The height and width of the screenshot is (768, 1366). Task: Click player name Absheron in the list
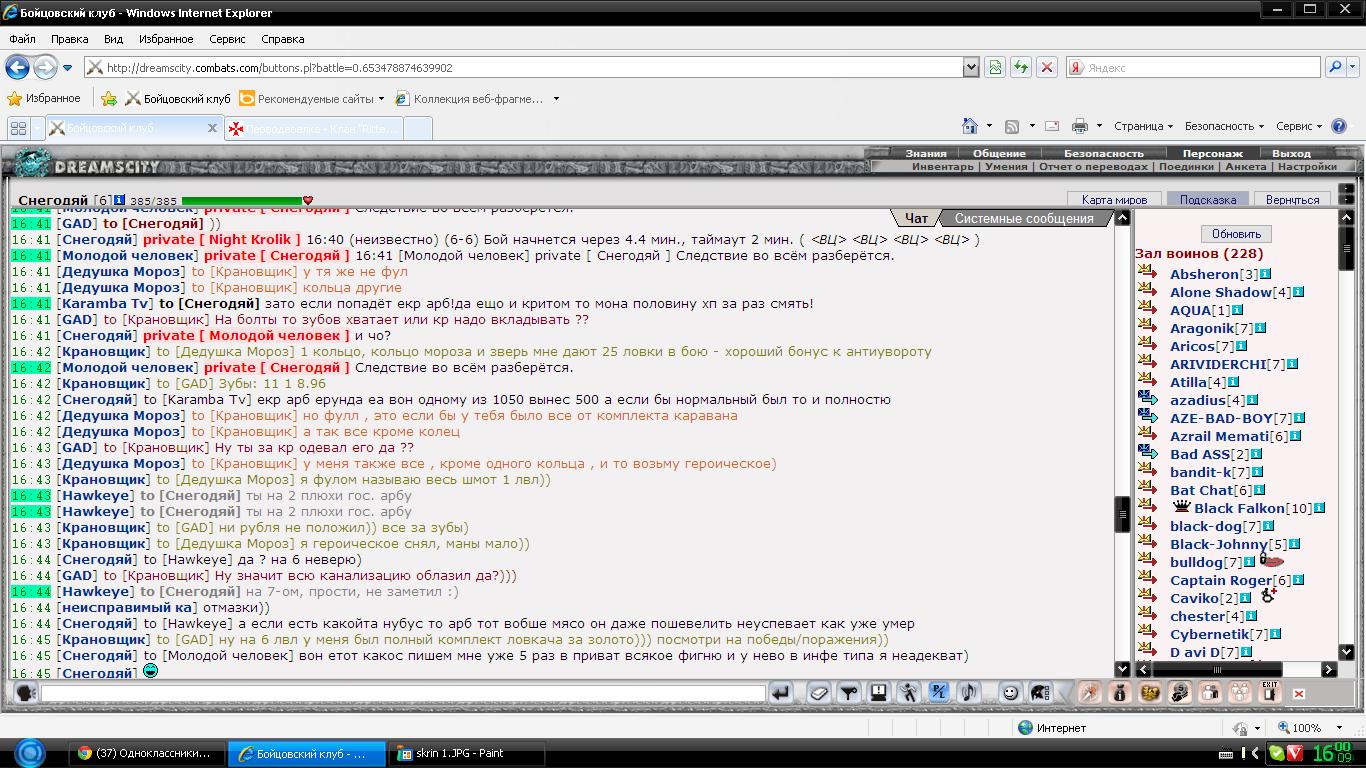pos(1204,274)
